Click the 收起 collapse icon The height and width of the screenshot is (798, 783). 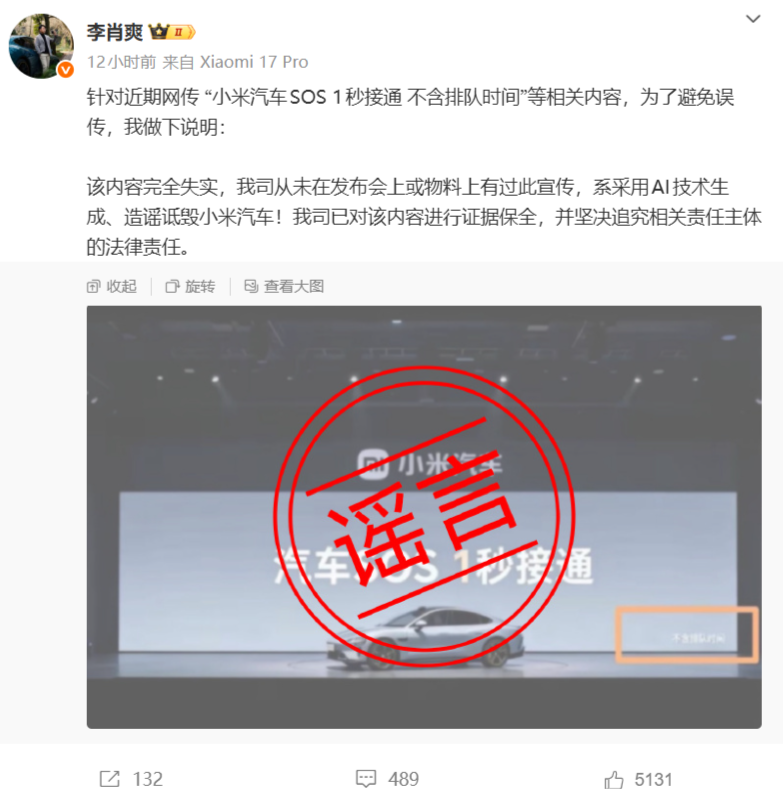point(93,287)
